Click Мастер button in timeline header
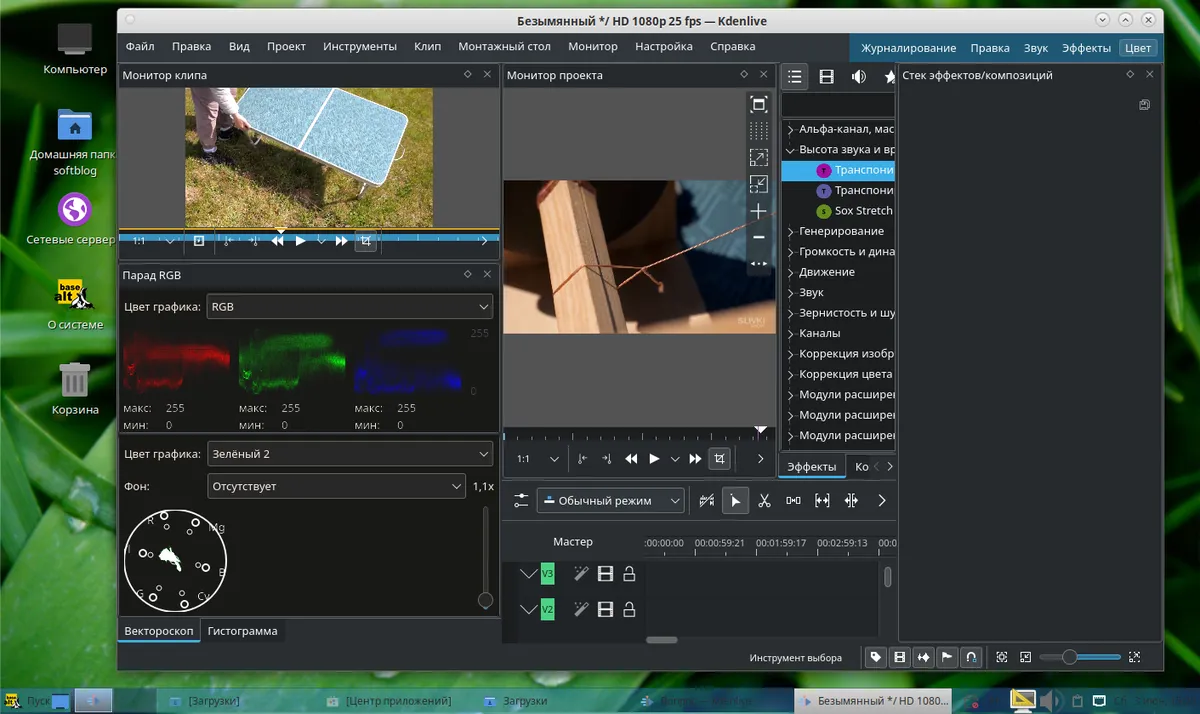Screen dimensions: 1200x714 (573, 542)
